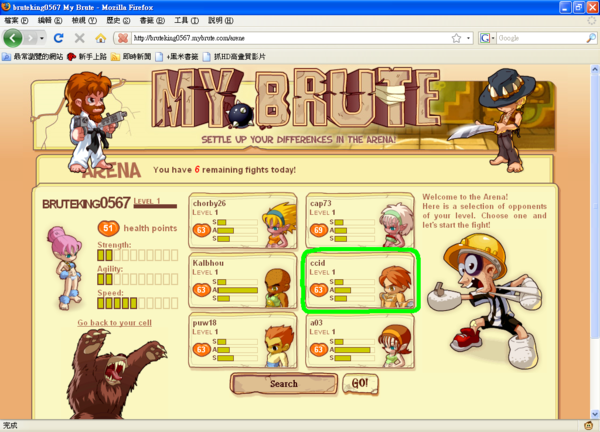This screenshot has width=600, height=432.
Task: Go to the home page icon
Action: (x=101, y=38)
